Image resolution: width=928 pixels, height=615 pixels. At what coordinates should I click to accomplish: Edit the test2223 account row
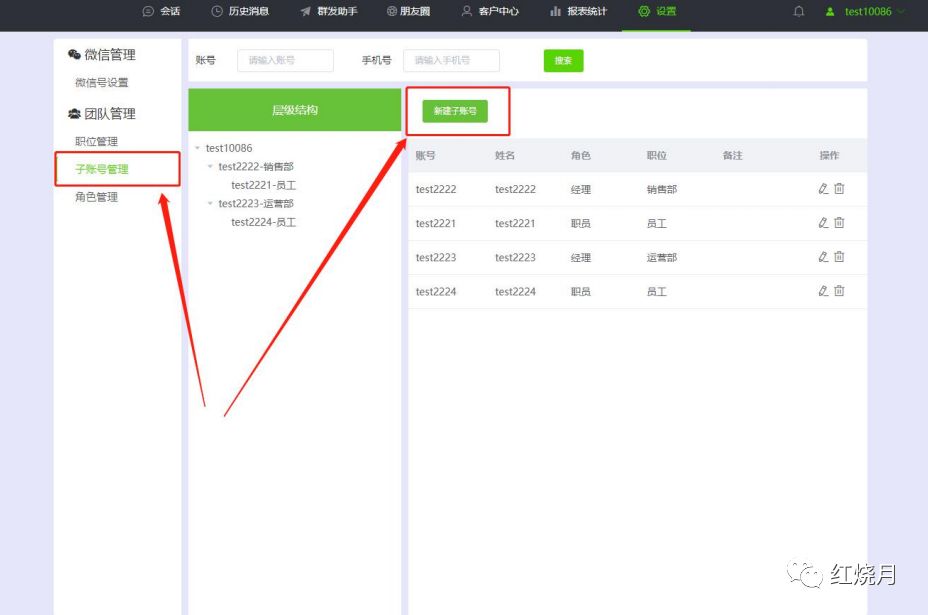823,257
